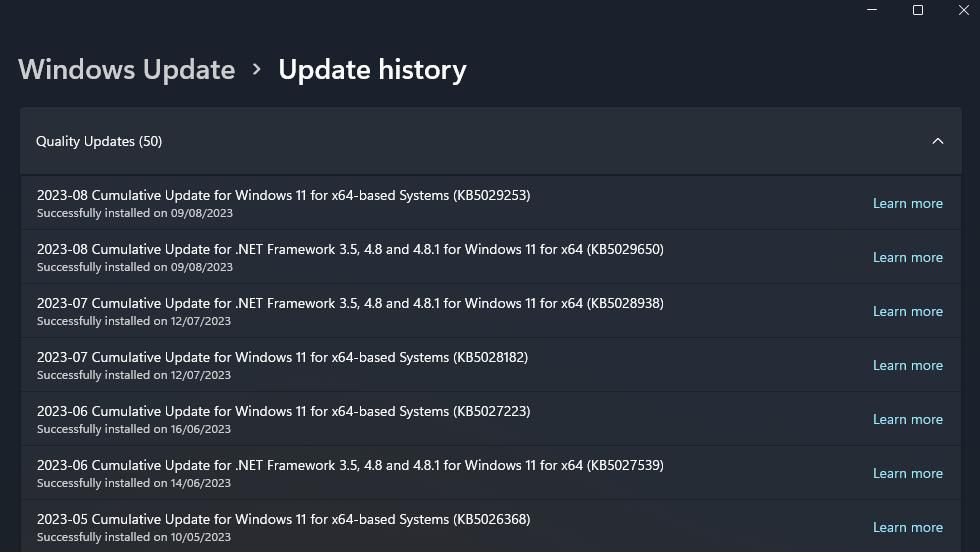This screenshot has height=552, width=980.
Task: Open Learn more for KB5028938
Action: click(907, 311)
